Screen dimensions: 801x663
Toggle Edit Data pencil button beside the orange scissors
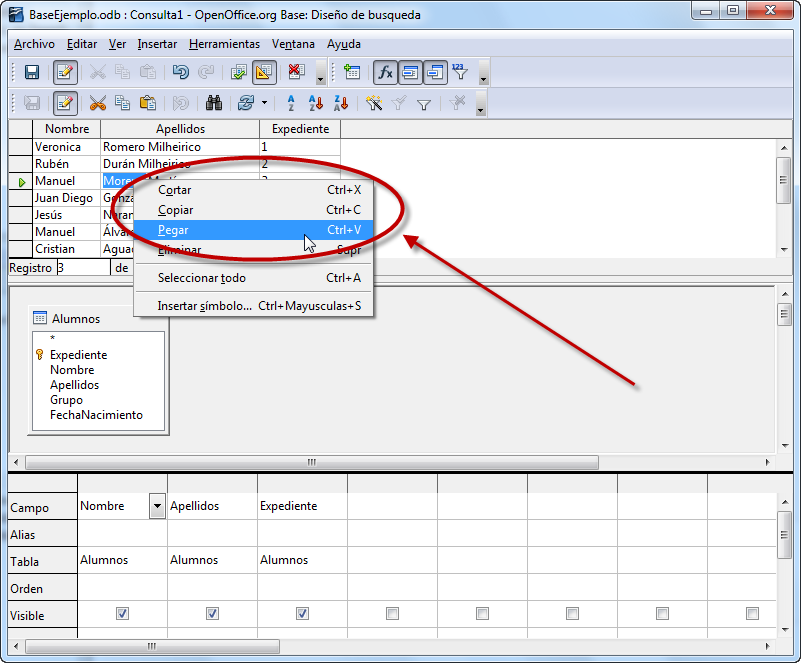65,104
